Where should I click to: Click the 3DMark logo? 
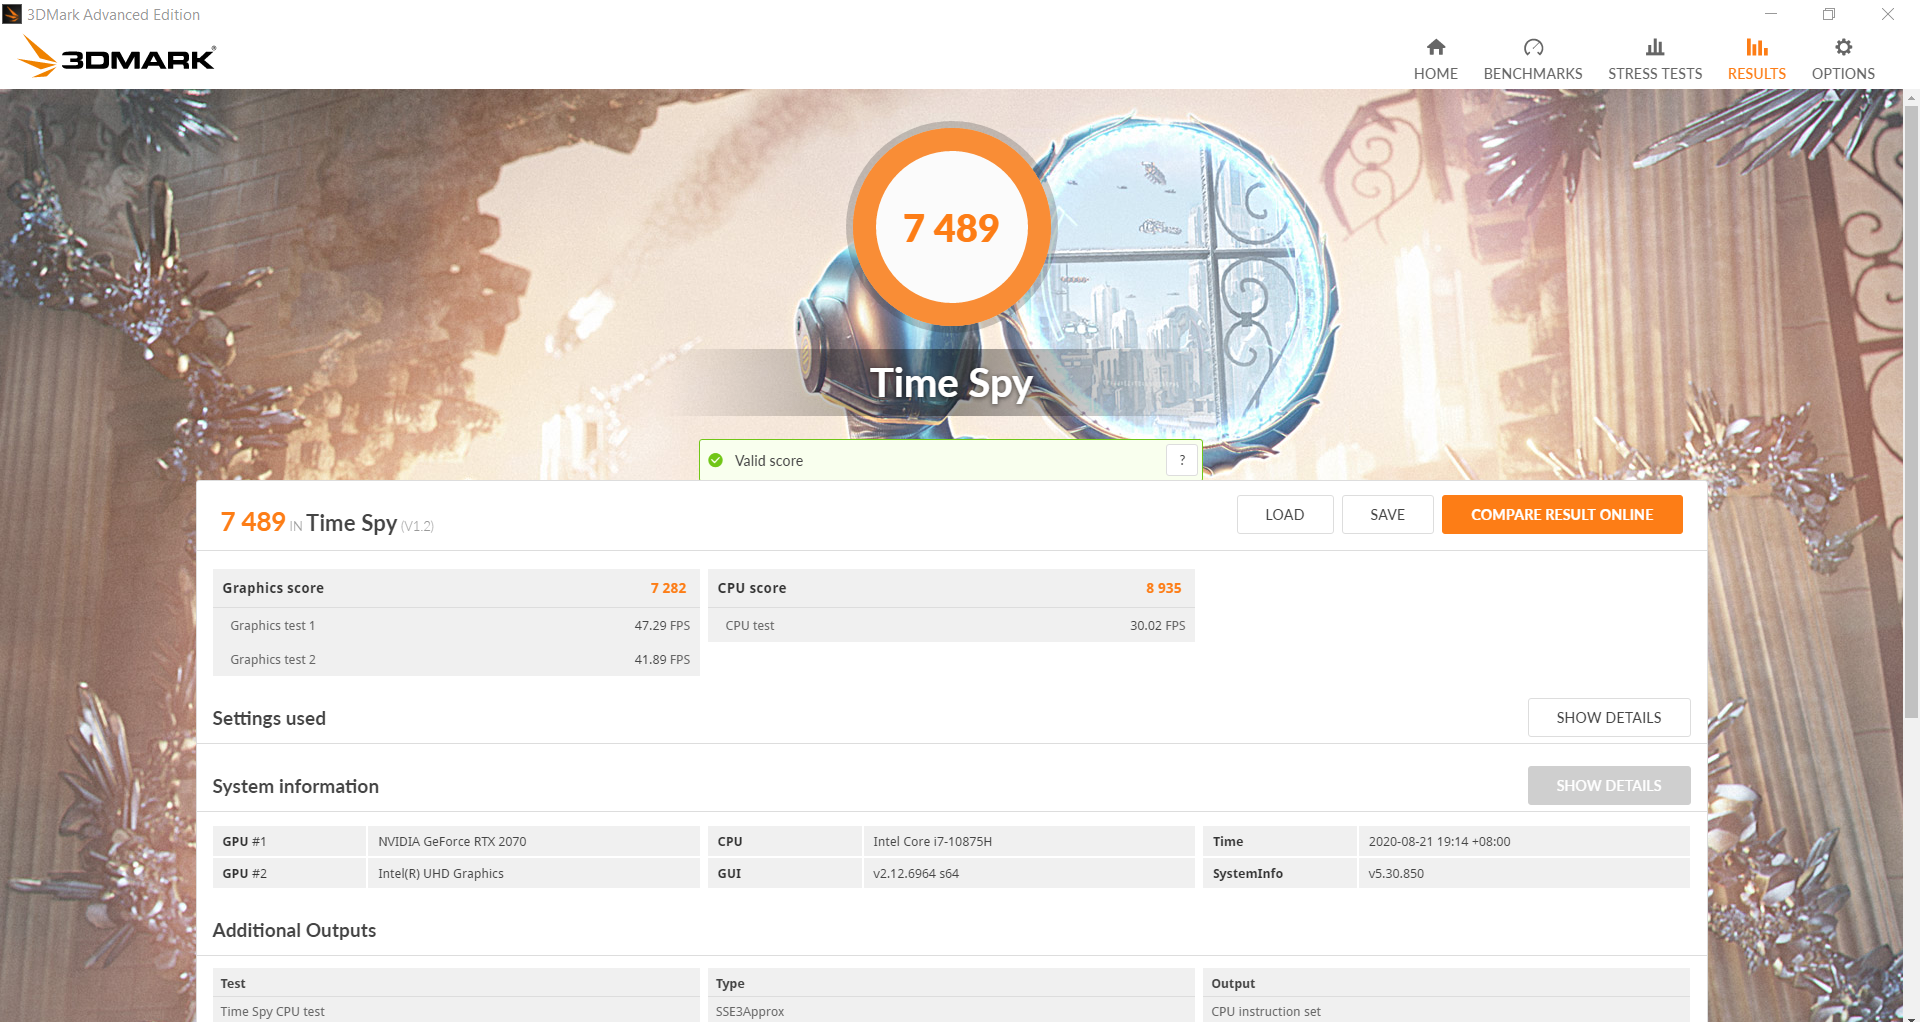tap(117, 57)
